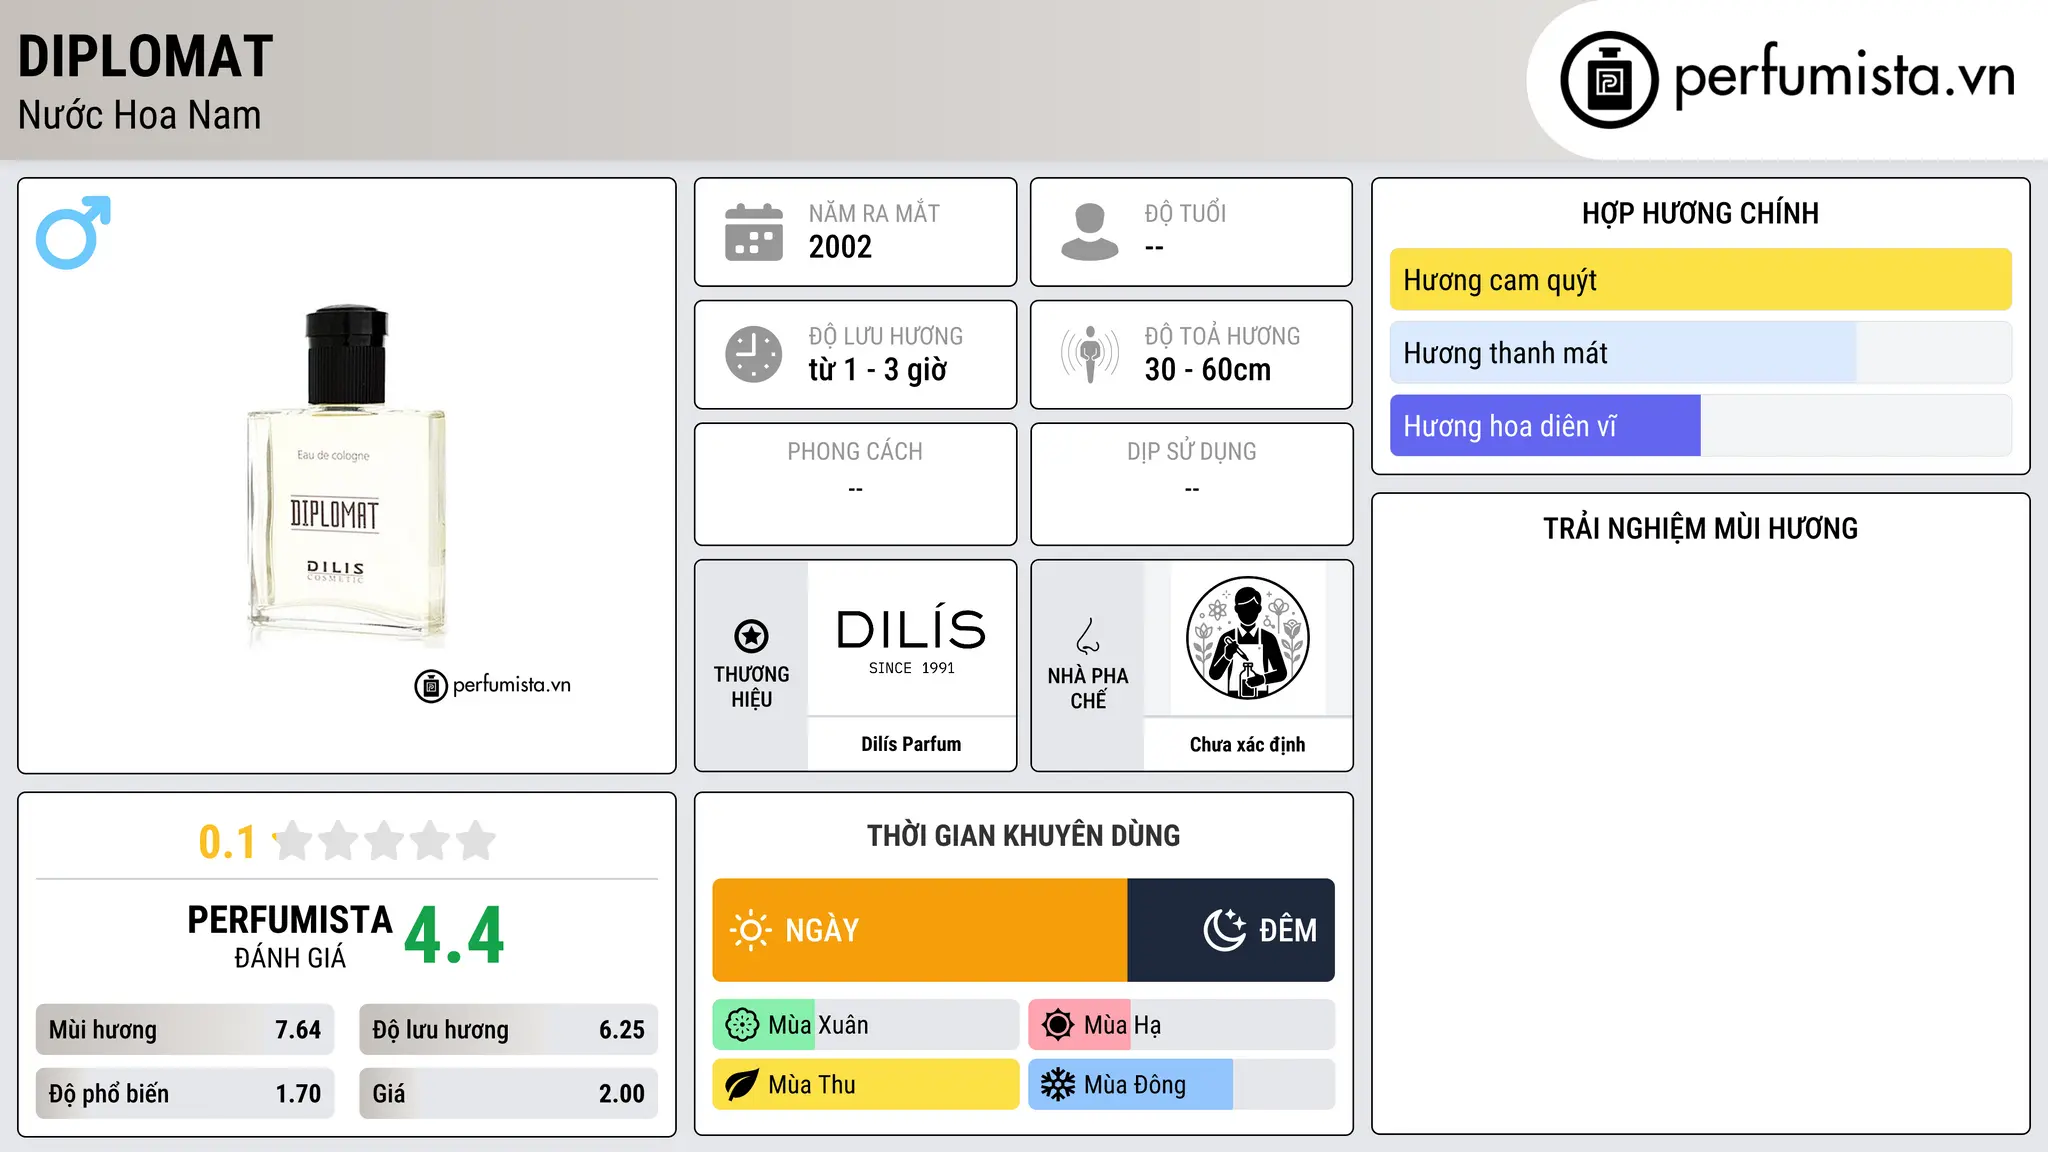
Task: Click the leaf icon for Mùa Thu
Action: click(742, 1085)
